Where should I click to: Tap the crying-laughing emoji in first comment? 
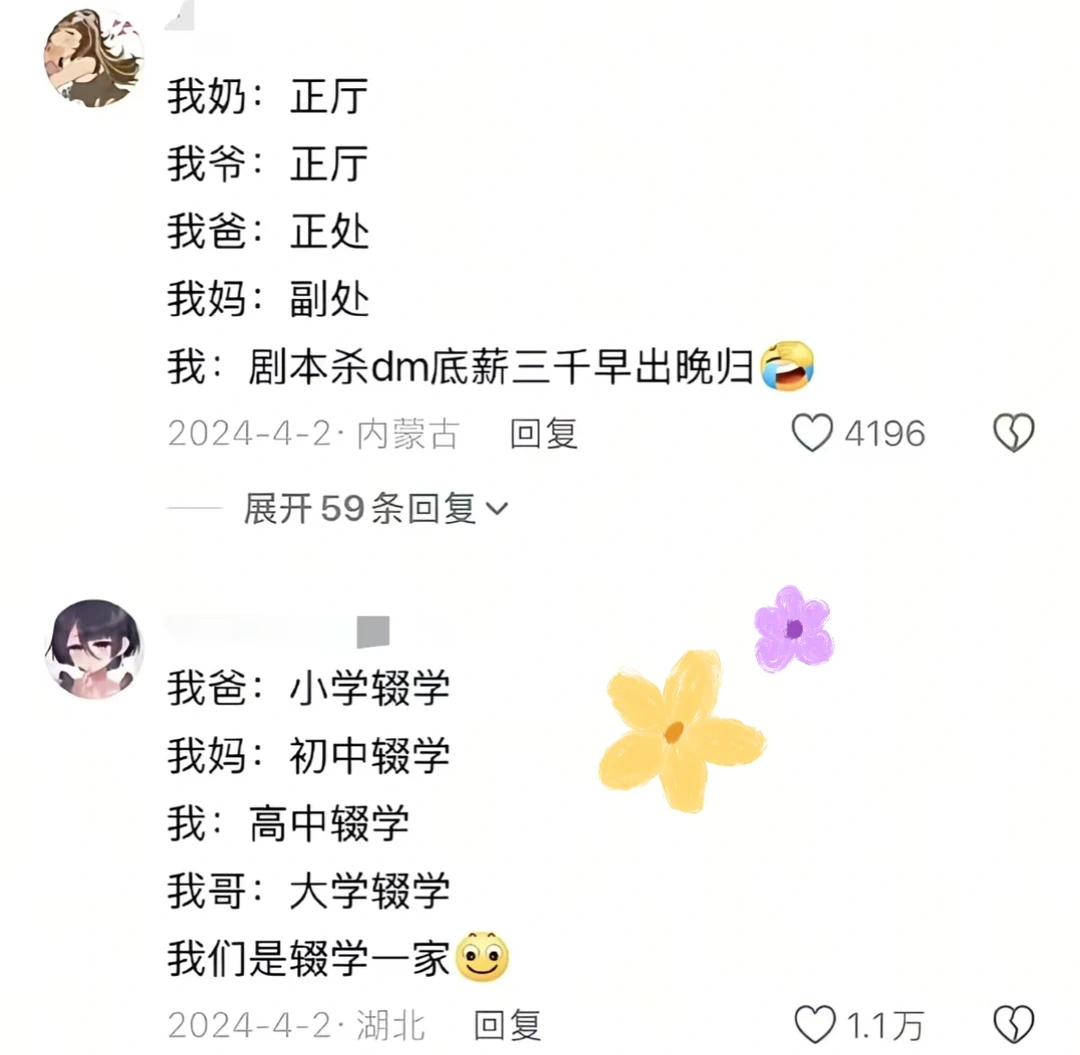[787, 366]
